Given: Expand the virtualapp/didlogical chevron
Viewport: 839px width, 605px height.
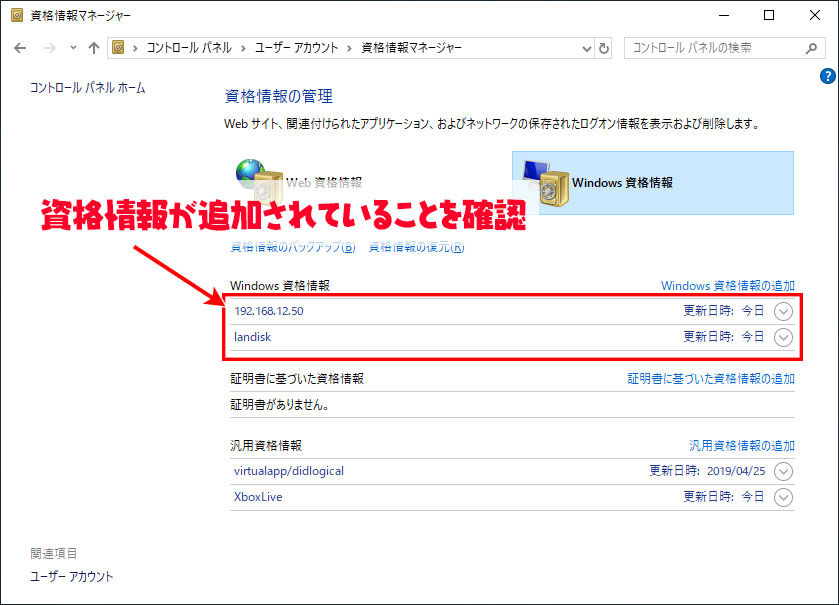Looking at the screenshot, I should [x=783, y=471].
